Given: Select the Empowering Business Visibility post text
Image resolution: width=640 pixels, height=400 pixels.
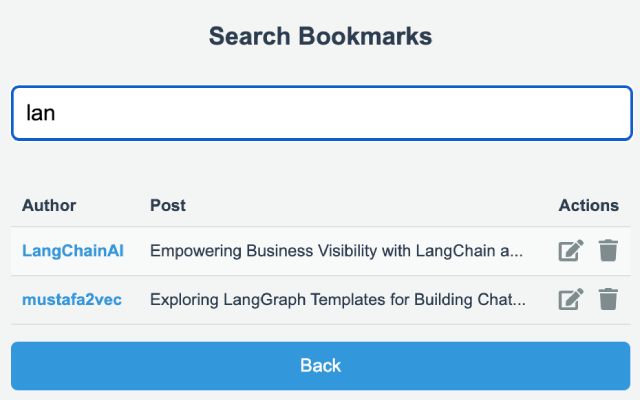Looking at the screenshot, I should tap(336, 251).
